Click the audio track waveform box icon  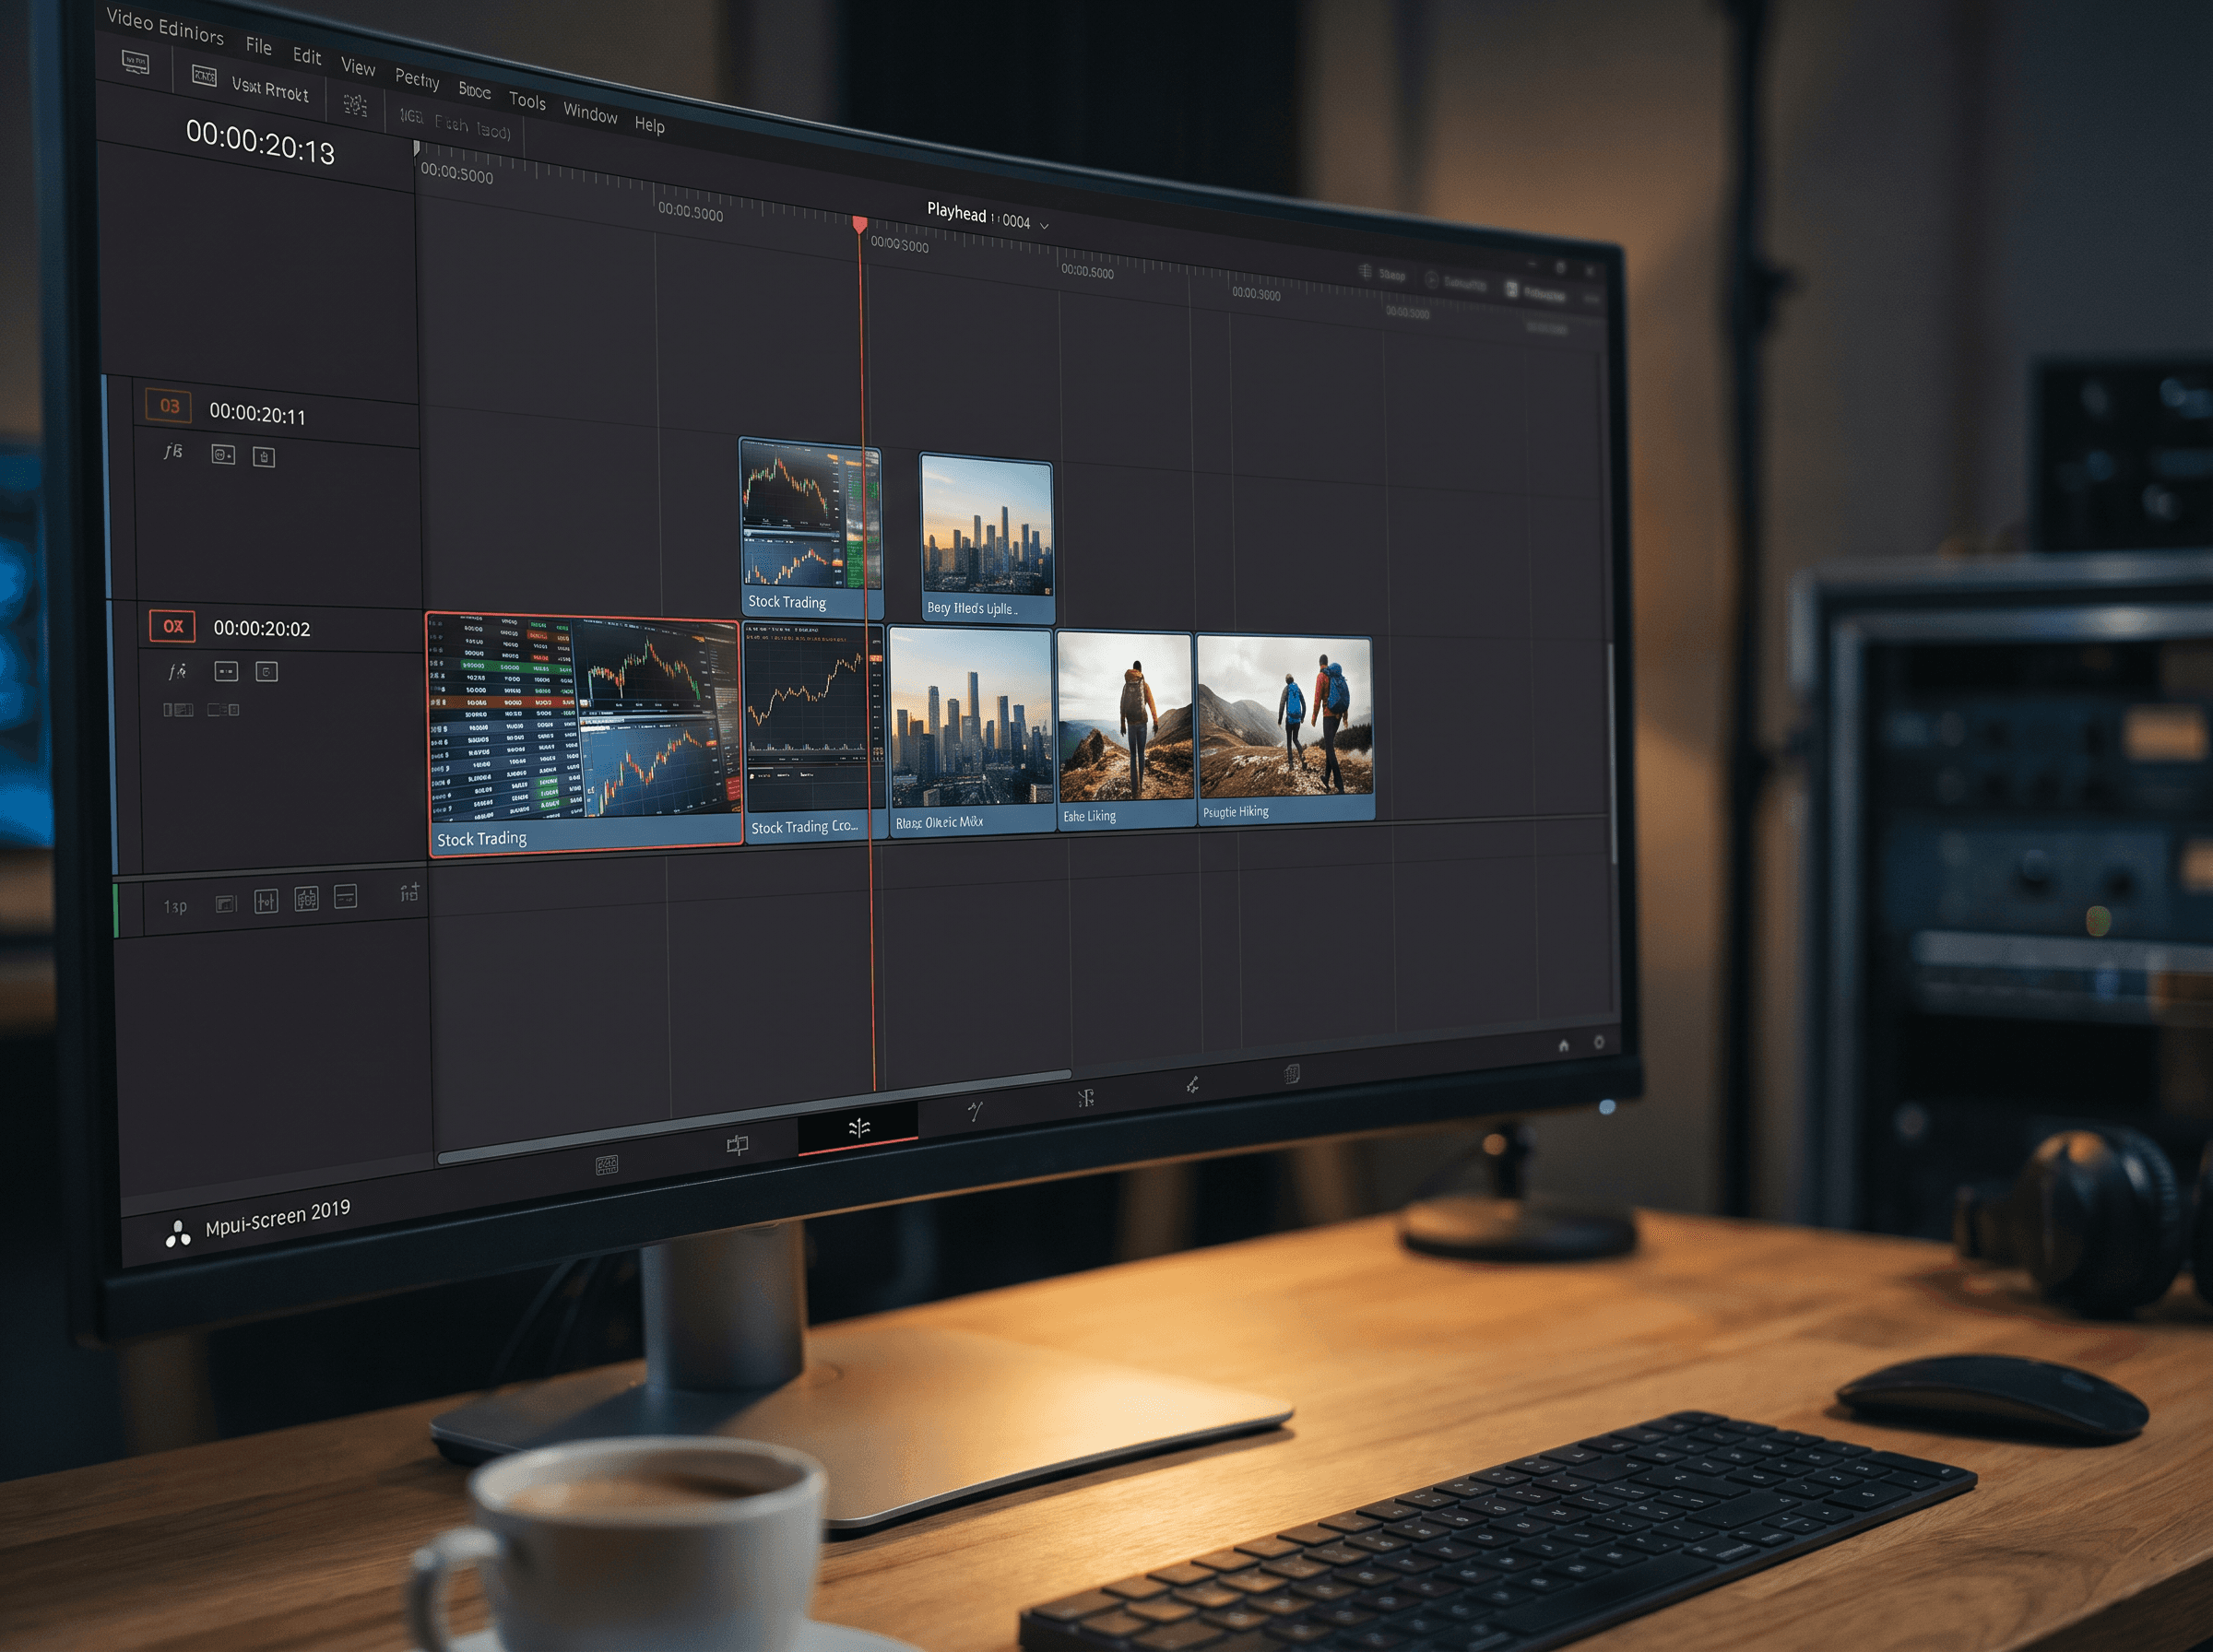[x=226, y=904]
